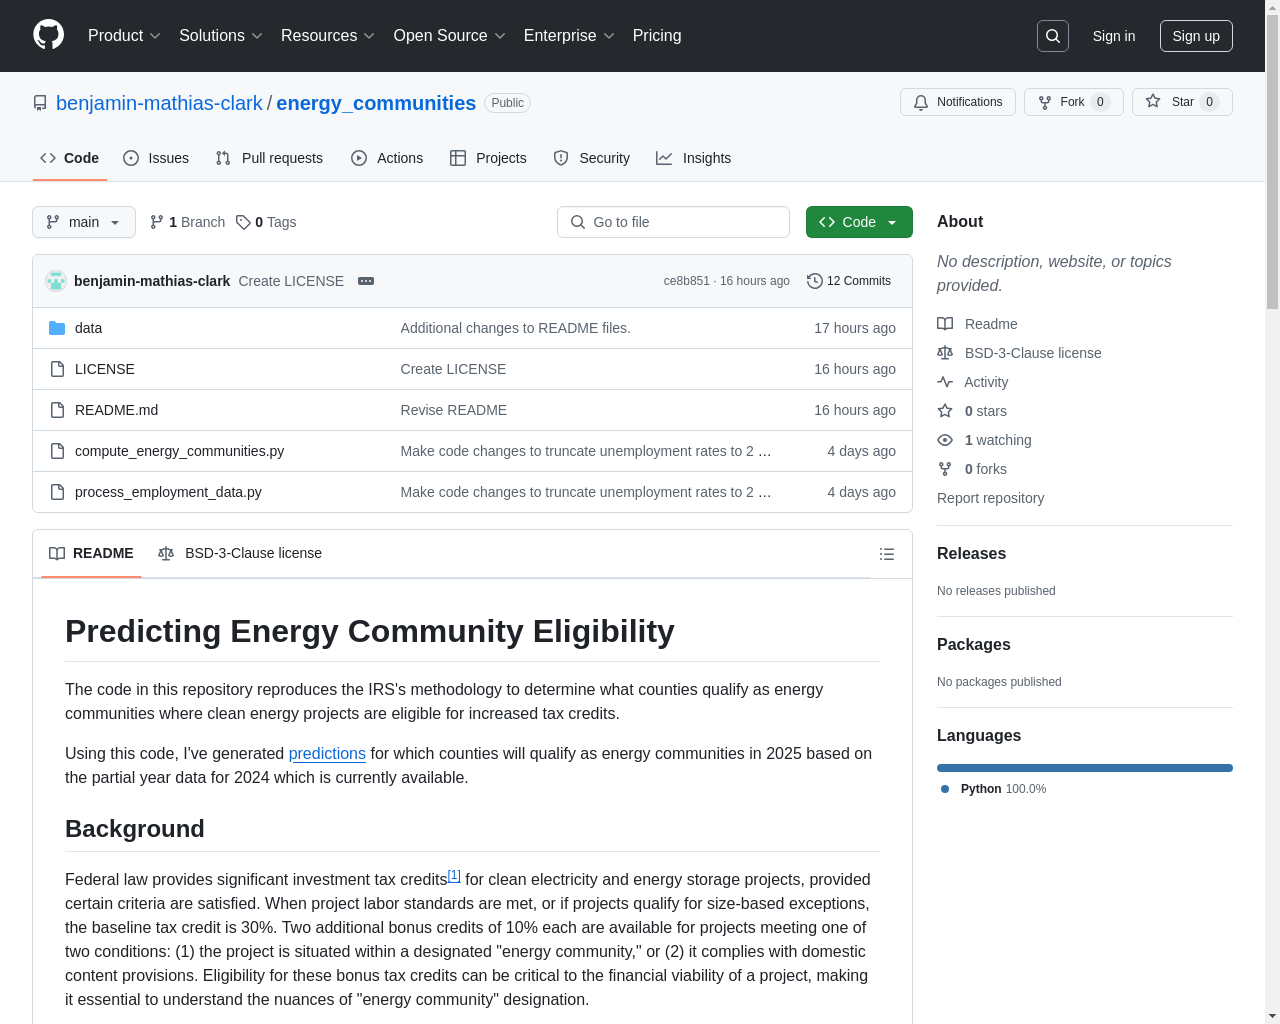The height and width of the screenshot is (1024, 1280).
Task: Click the GitHub logo icon
Action: 49,35
